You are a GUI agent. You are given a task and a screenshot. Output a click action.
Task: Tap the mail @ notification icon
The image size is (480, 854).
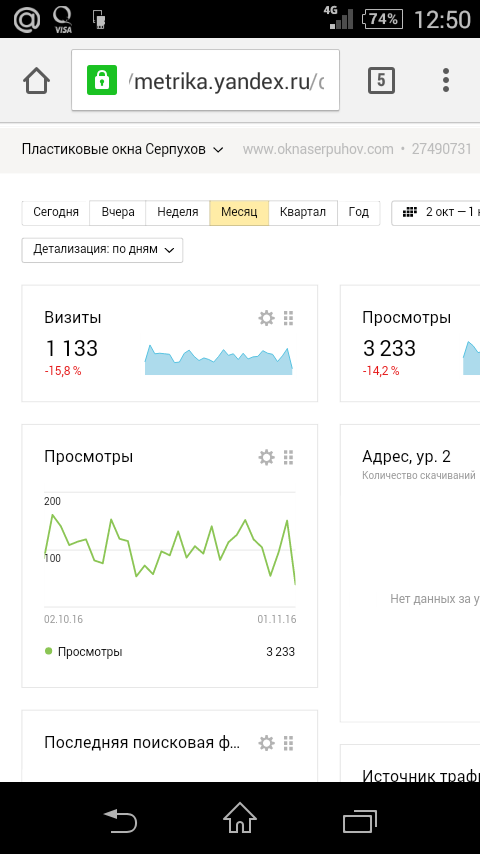point(27,20)
